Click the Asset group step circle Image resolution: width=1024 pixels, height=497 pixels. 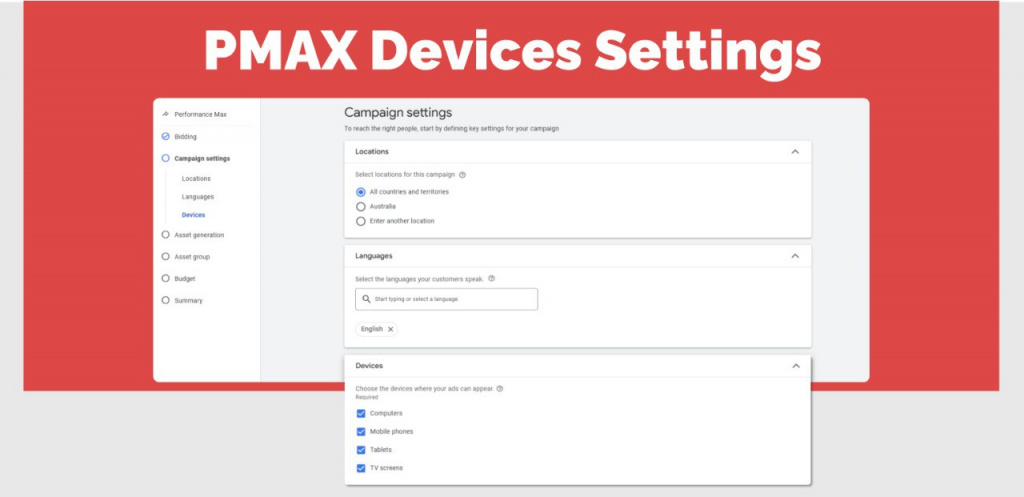point(165,257)
